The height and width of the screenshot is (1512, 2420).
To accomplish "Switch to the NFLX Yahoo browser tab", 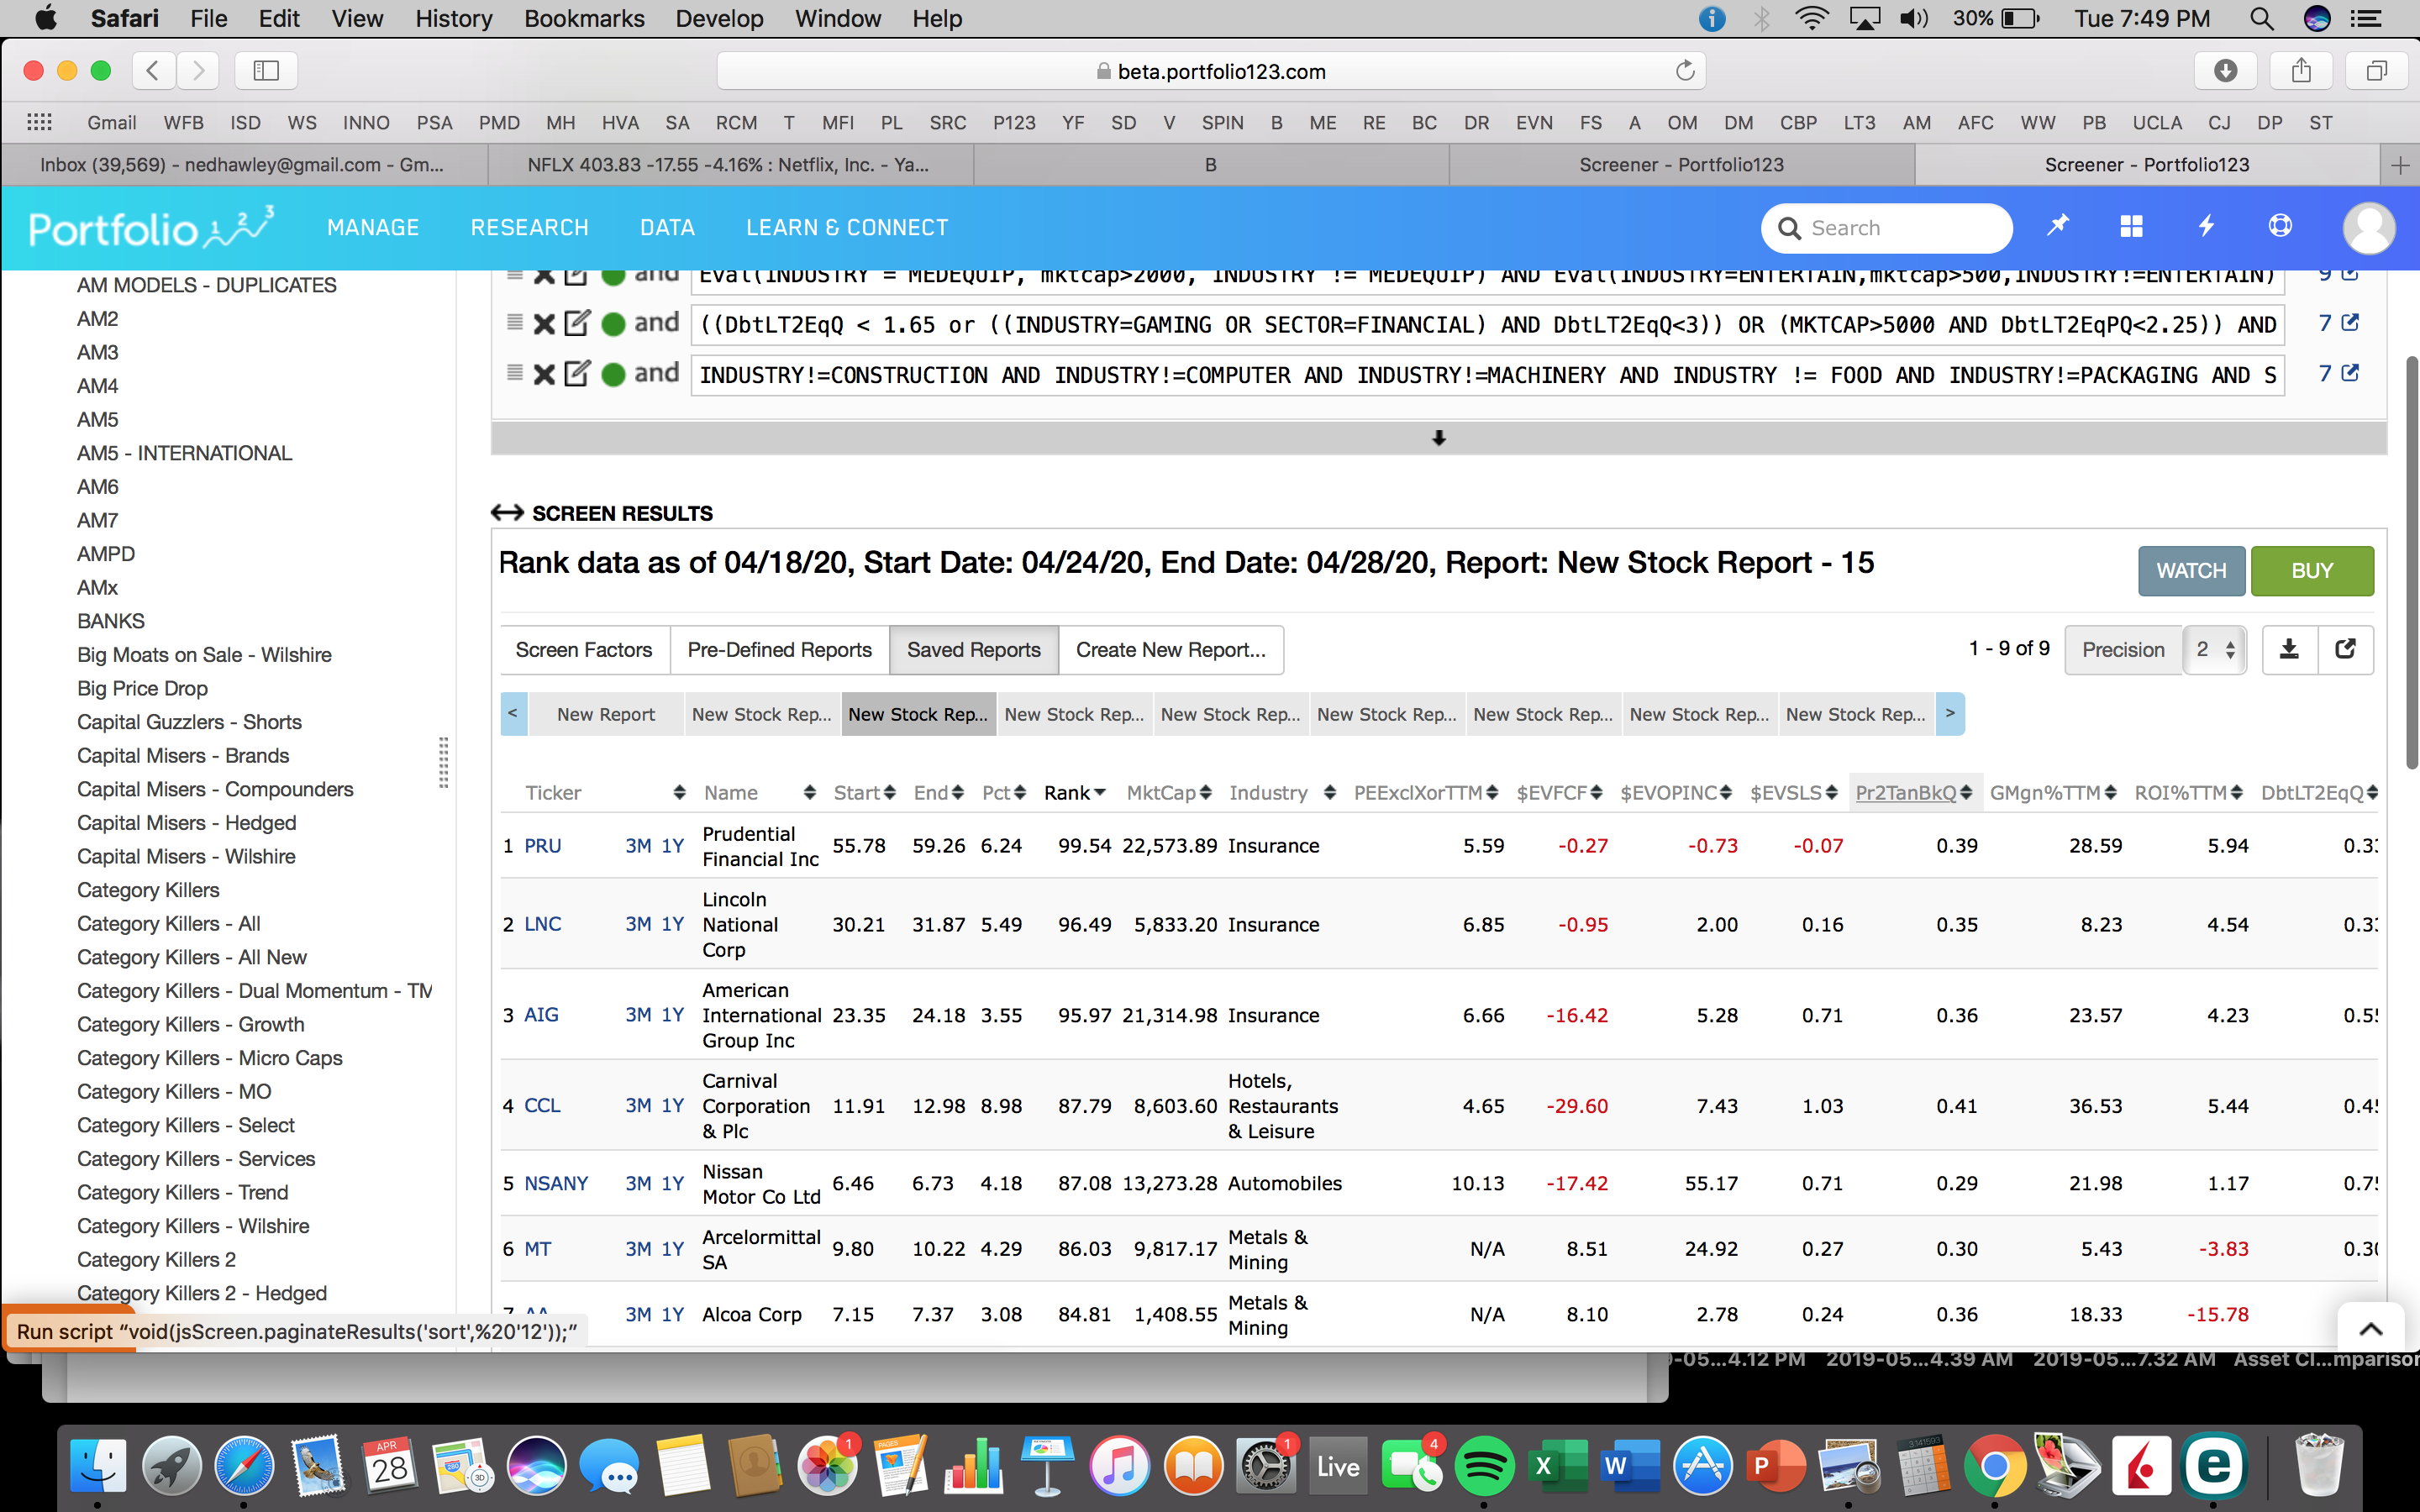I will tap(729, 165).
